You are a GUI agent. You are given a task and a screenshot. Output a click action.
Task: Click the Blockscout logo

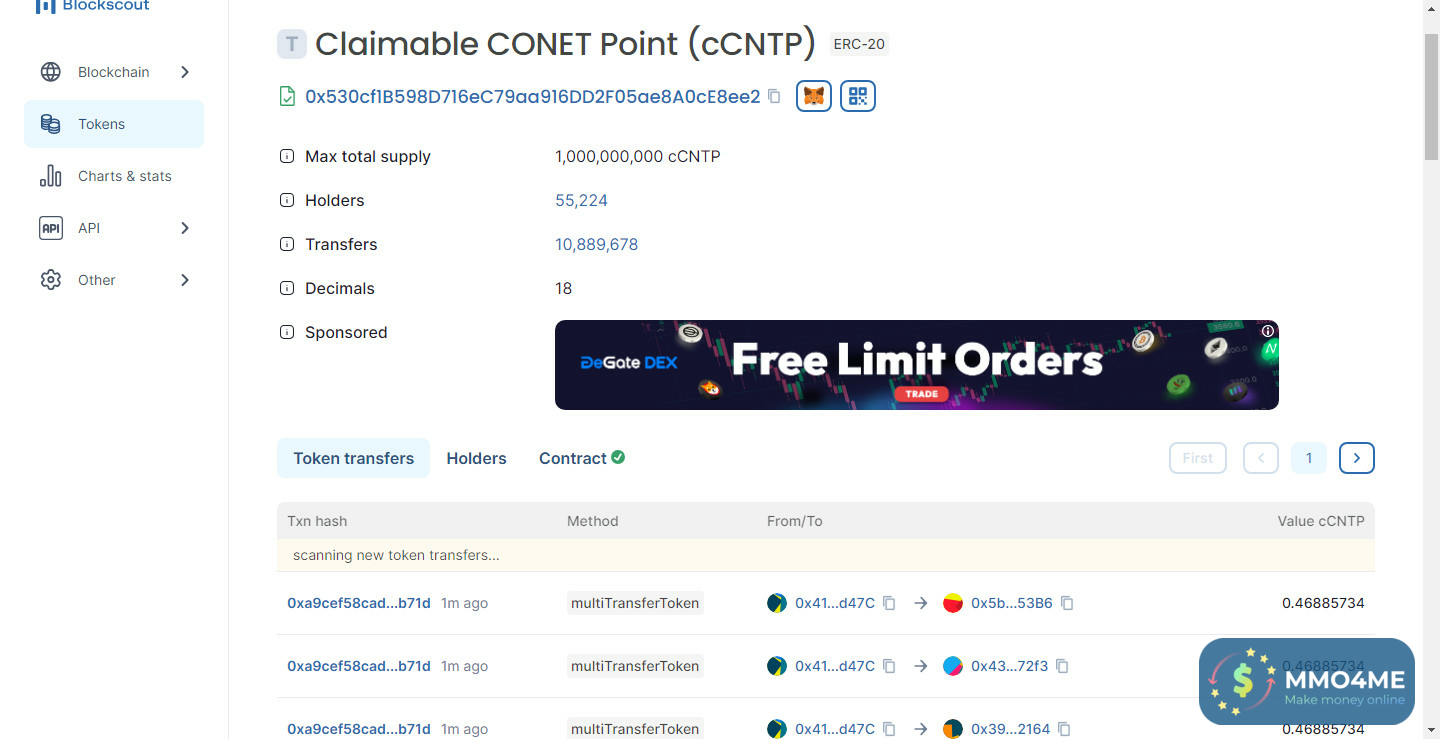92,5
